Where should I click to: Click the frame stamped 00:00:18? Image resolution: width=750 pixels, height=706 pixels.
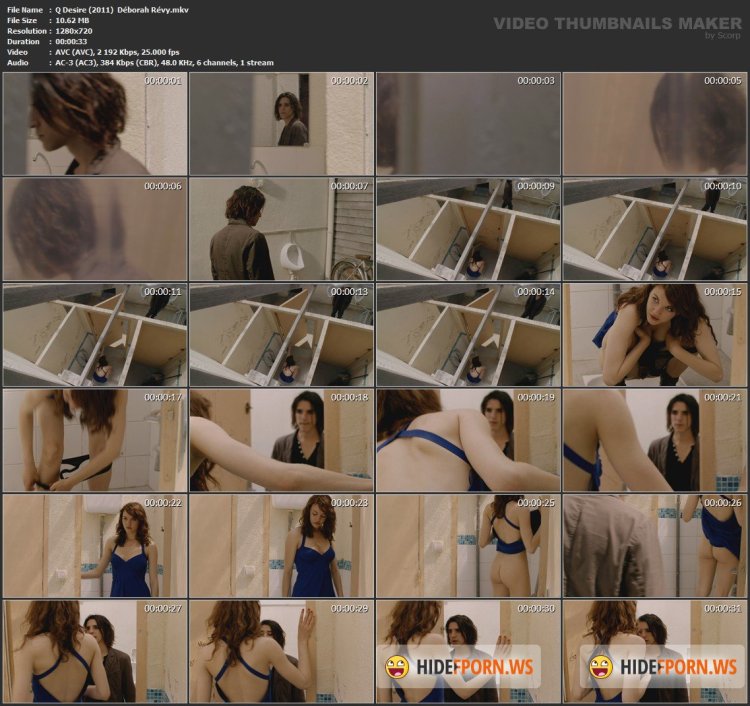point(281,441)
